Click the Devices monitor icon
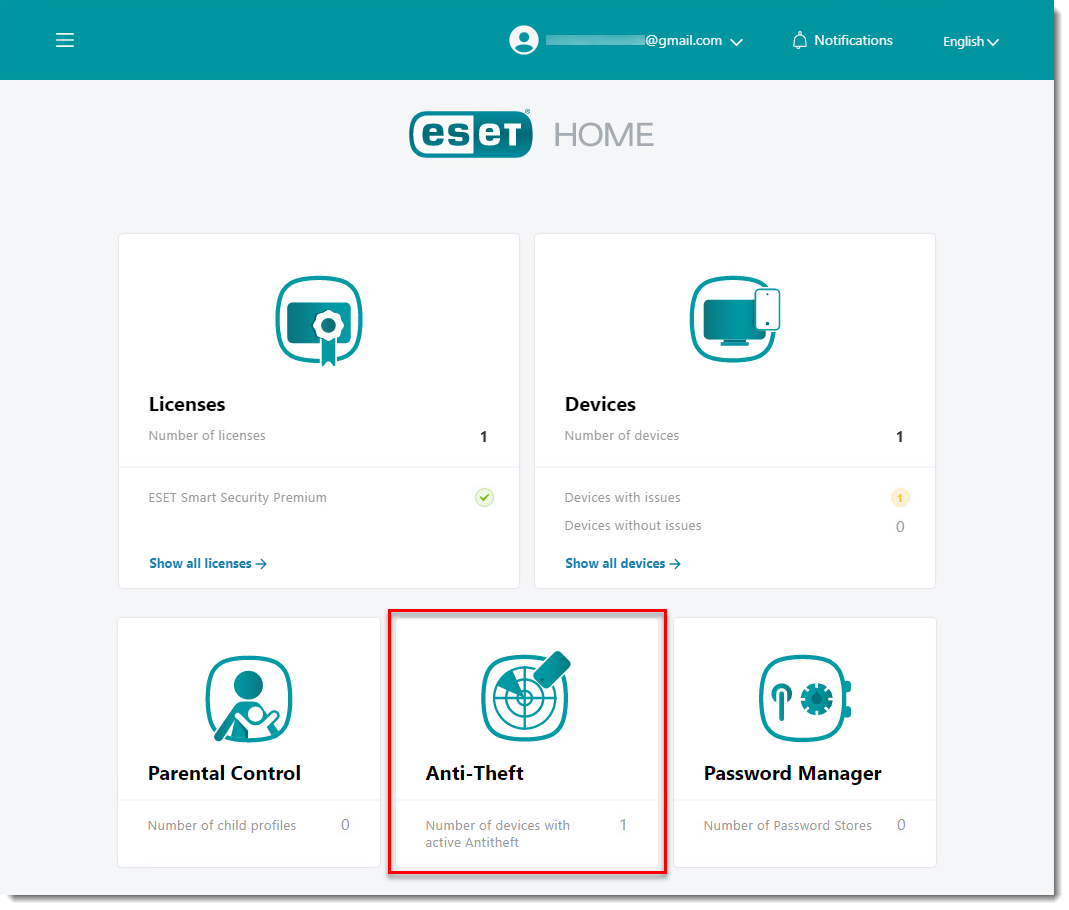 click(735, 319)
